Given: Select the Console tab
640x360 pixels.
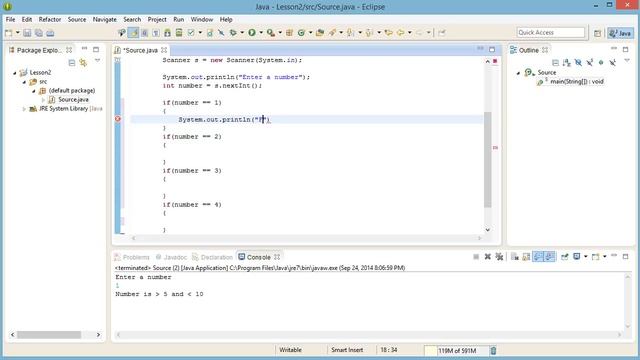Looking at the screenshot, I should tap(258, 257).
